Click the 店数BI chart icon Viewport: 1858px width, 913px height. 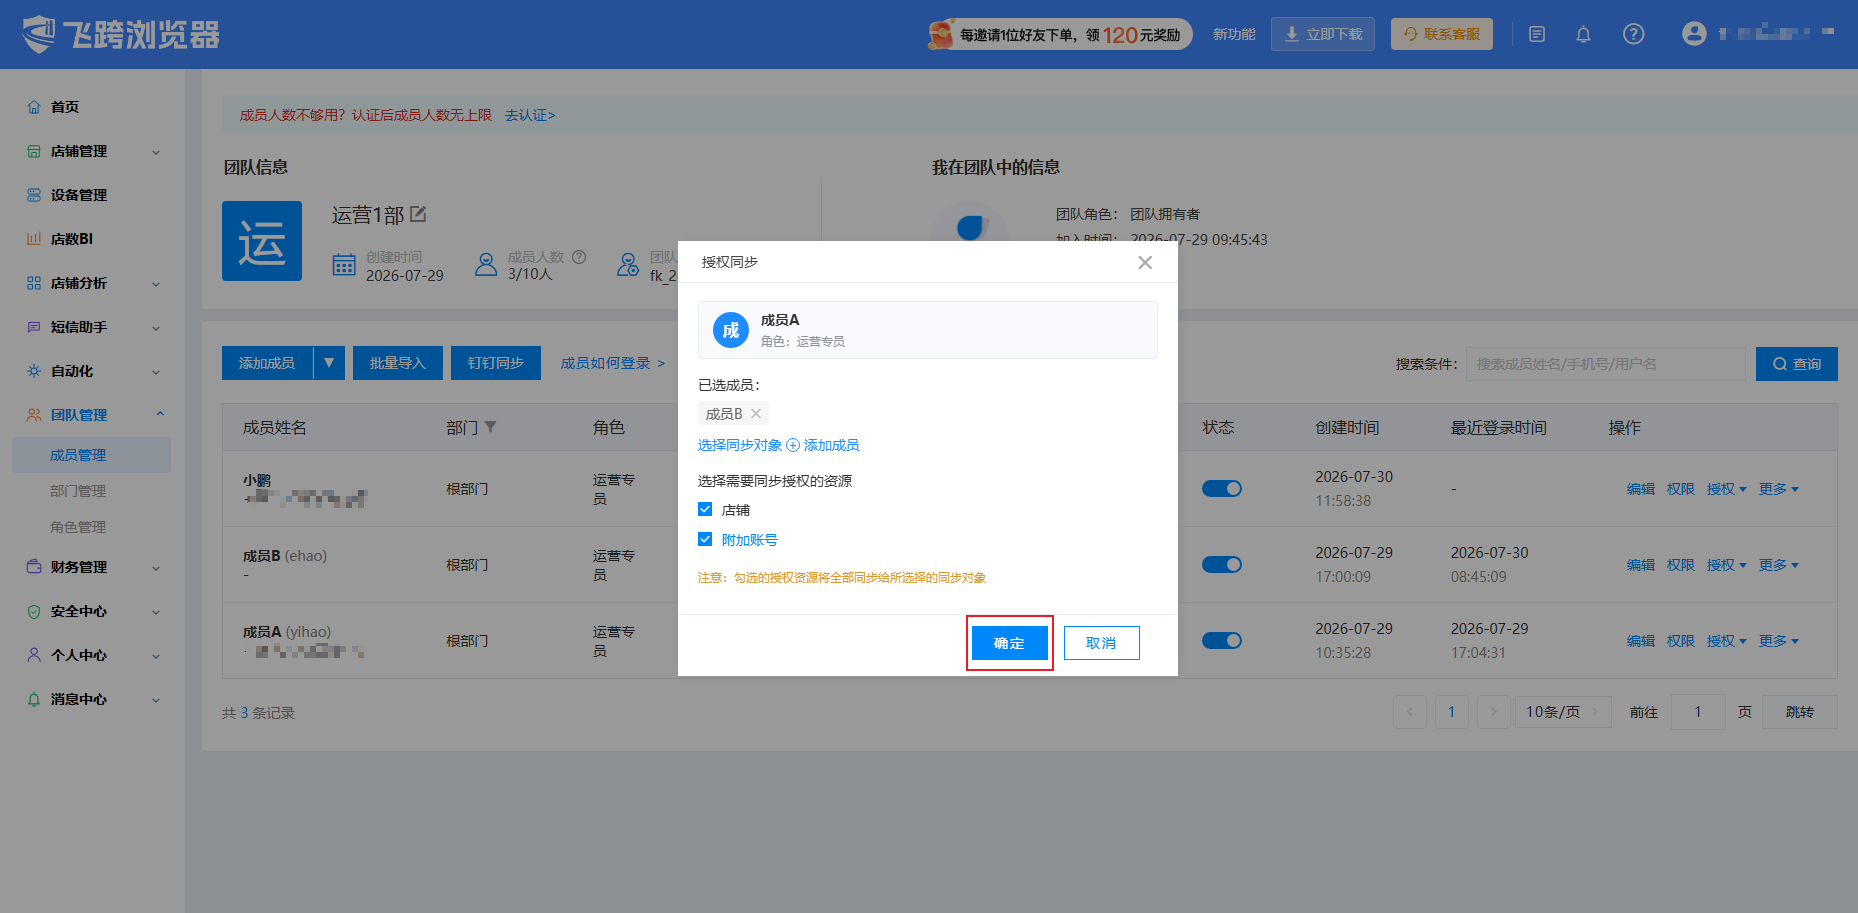34,239
